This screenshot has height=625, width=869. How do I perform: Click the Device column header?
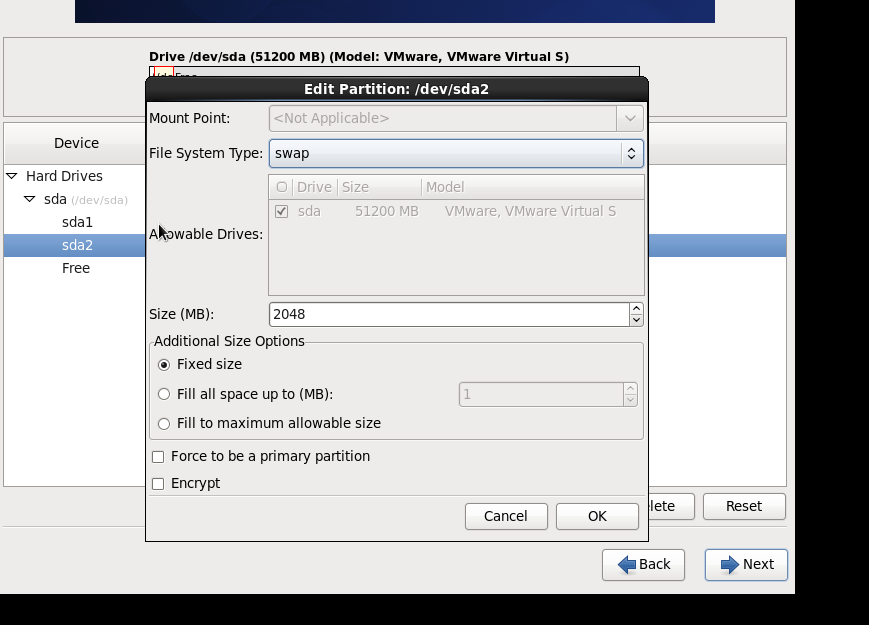coord(76,144)
